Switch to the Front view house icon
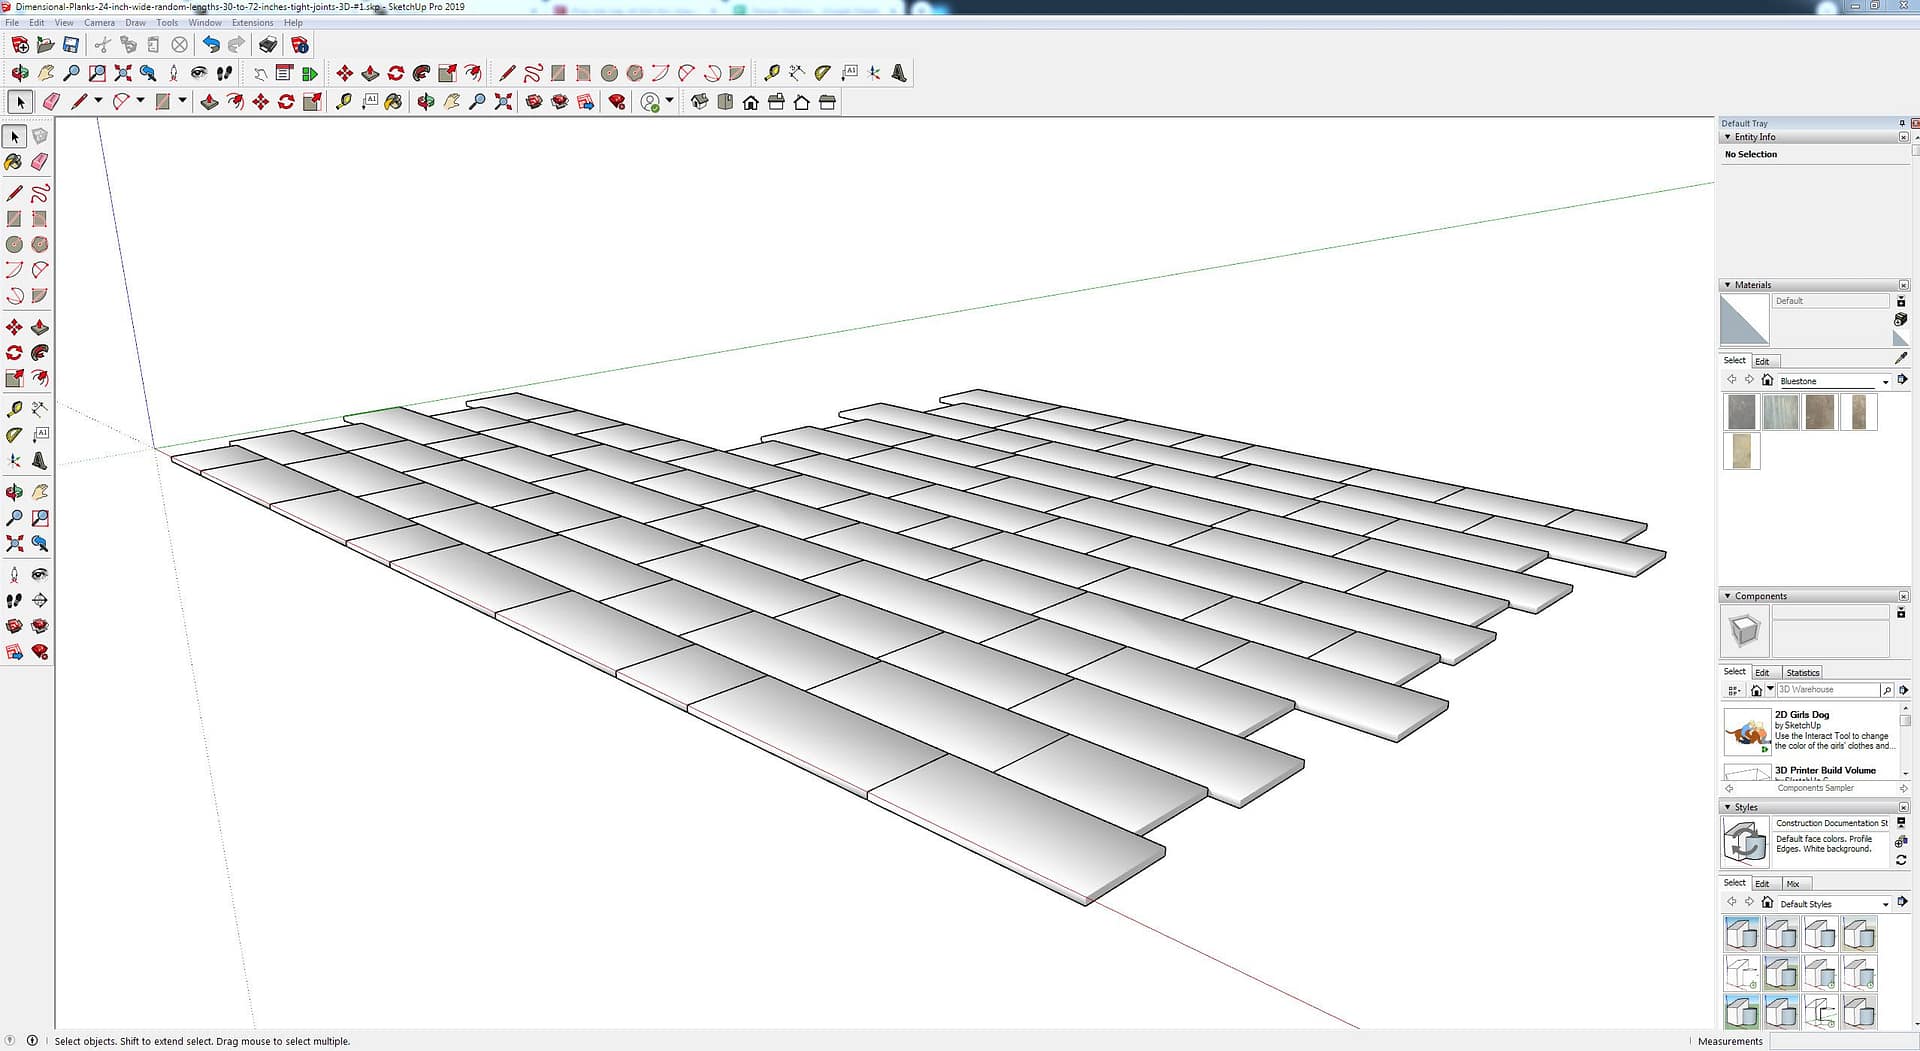 coord(750,102)
